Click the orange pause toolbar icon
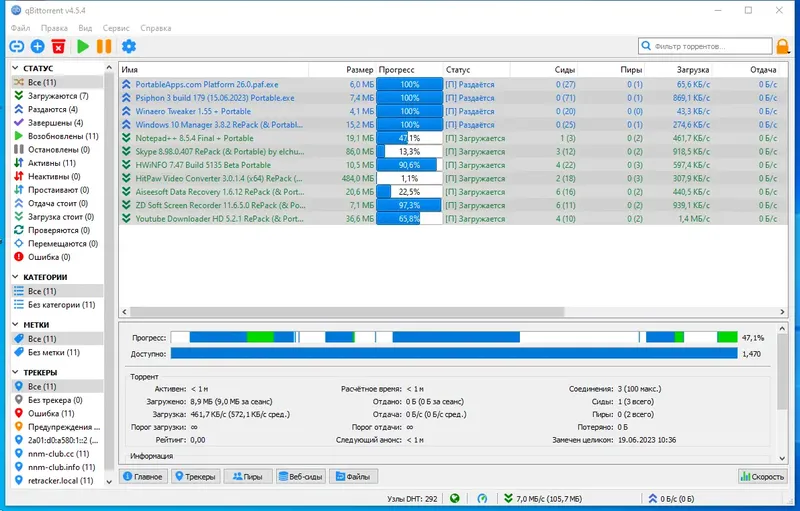The height and width of the screenshot is (511, 800). [104, 47]
